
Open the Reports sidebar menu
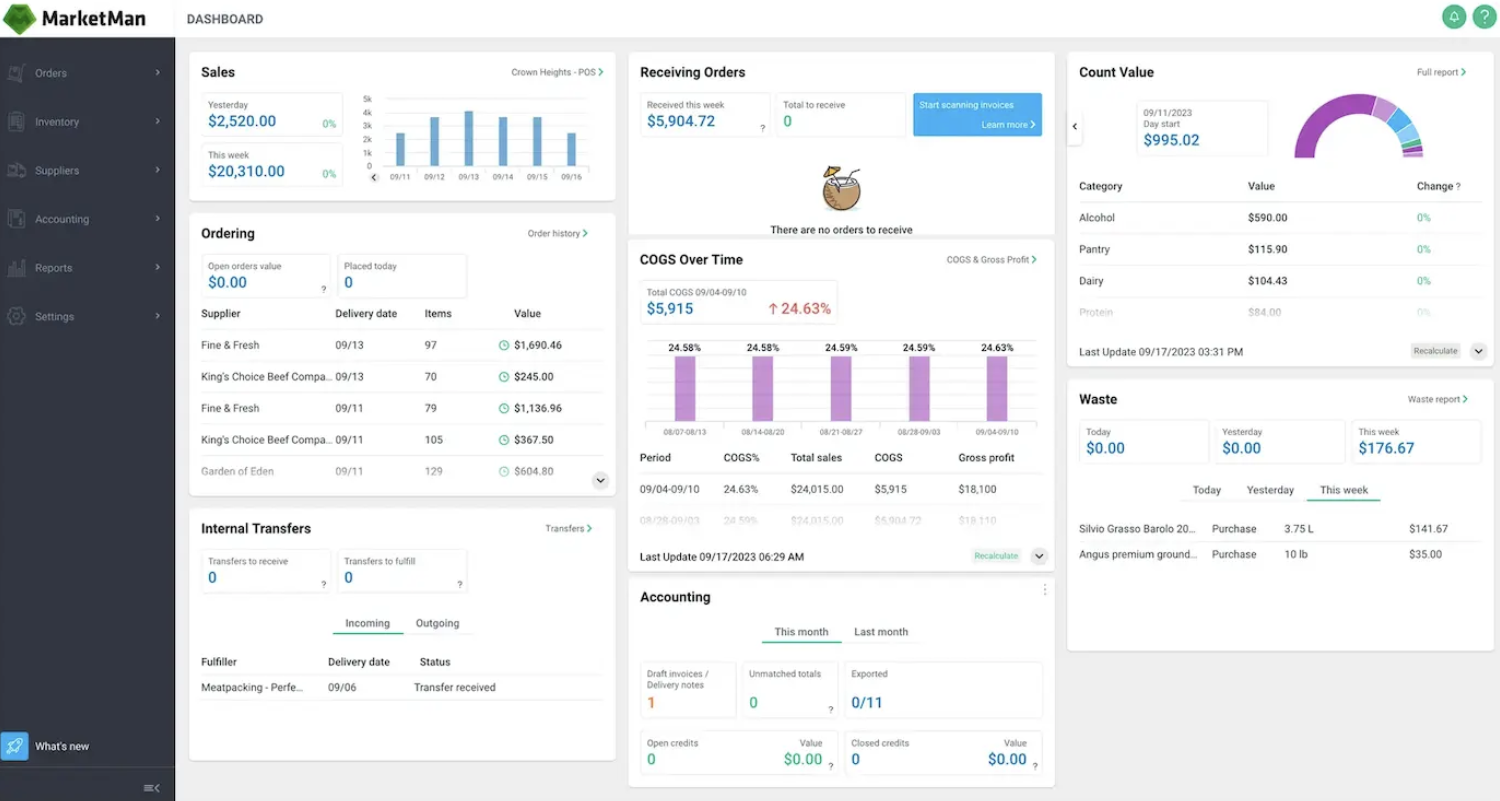point(85,268)
